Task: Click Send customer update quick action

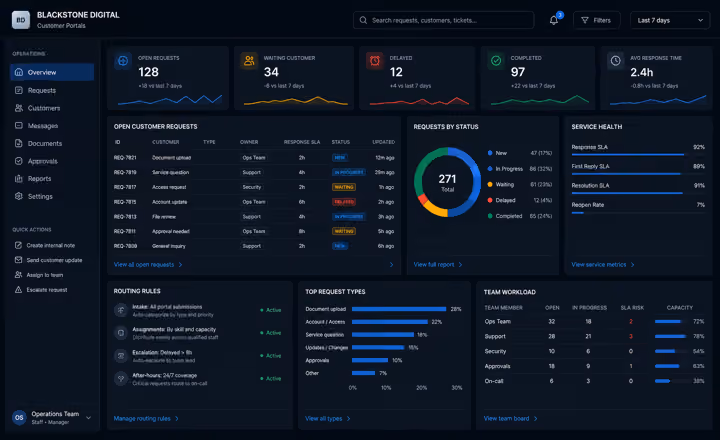Action: pyautogui.click(x=49, y=260)
